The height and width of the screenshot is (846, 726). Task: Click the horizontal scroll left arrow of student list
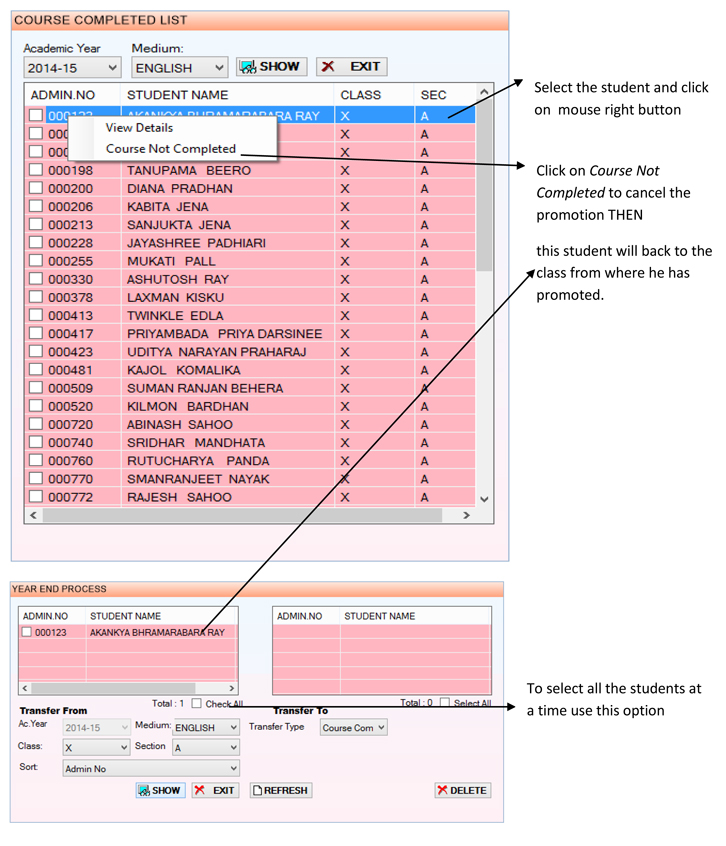(x=33, y=515)
